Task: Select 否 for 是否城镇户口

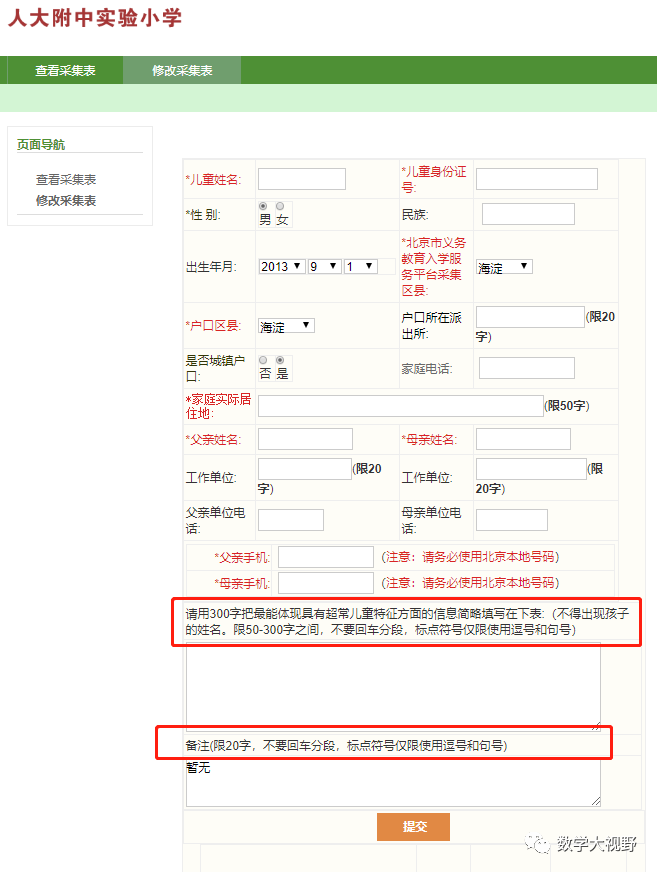Action: coord(263,360)
